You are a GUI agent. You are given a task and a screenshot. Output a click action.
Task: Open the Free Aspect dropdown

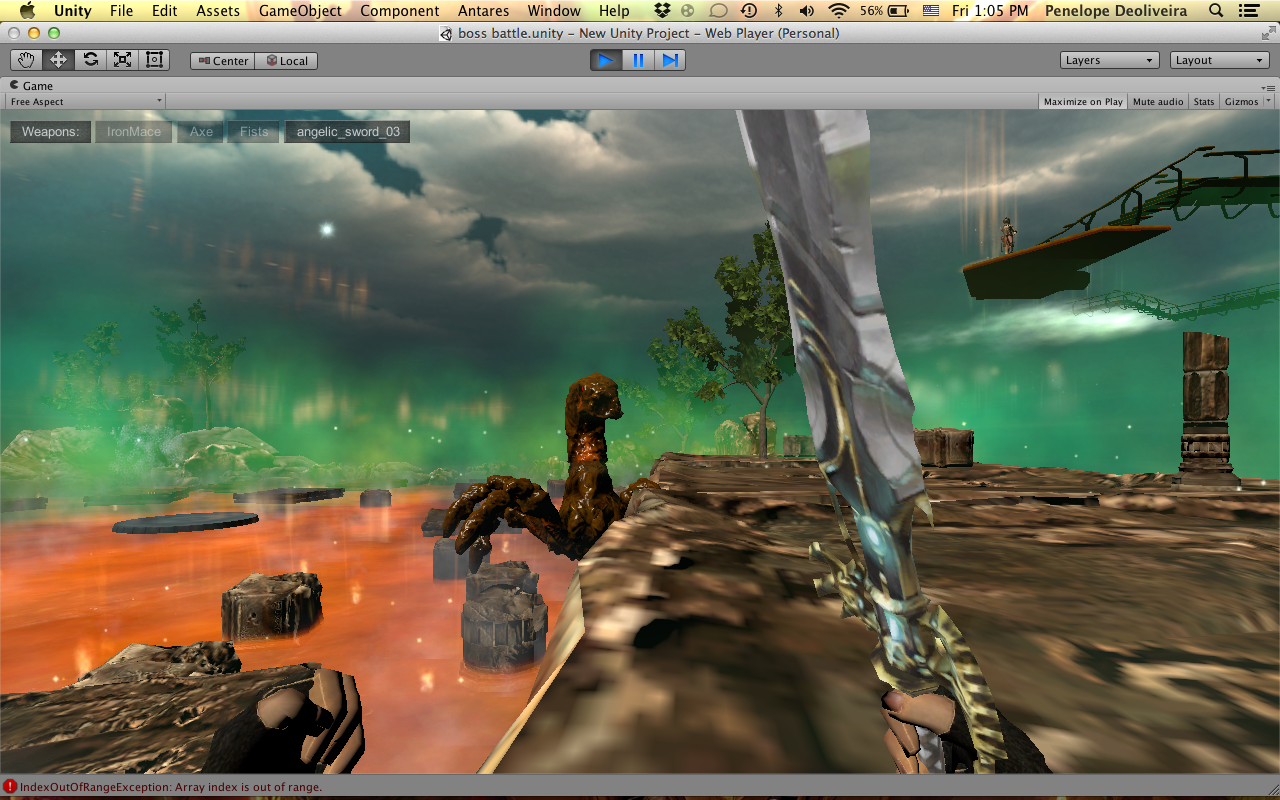86,102
